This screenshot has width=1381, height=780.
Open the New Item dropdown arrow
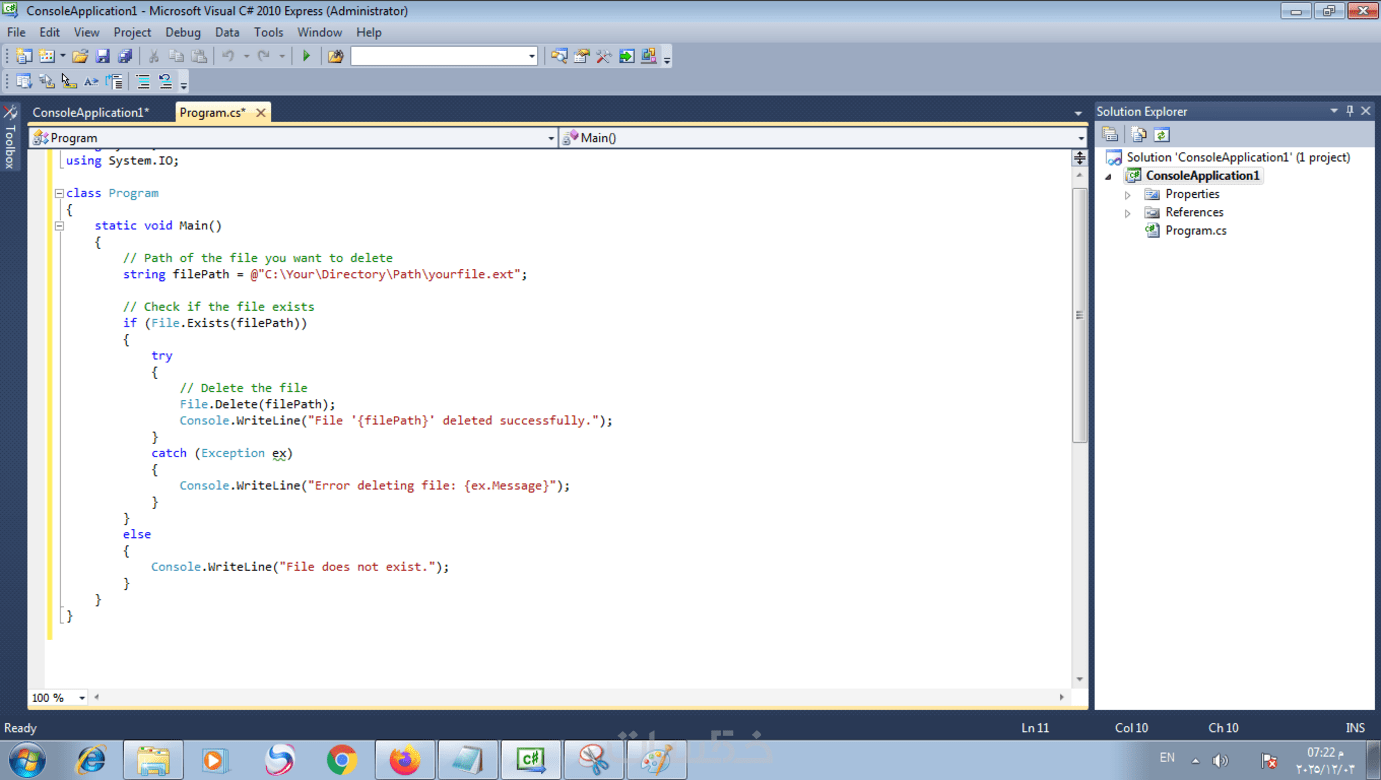(62, 56)
